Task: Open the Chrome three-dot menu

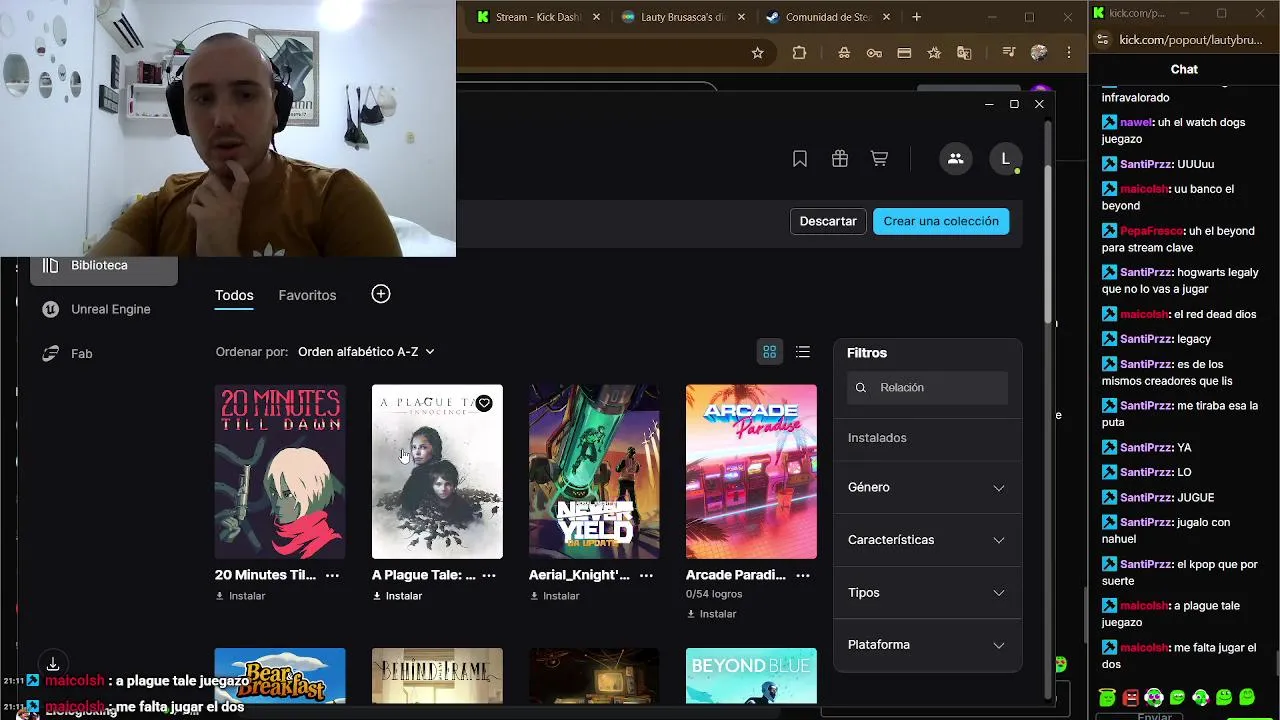Action: 1069,53
